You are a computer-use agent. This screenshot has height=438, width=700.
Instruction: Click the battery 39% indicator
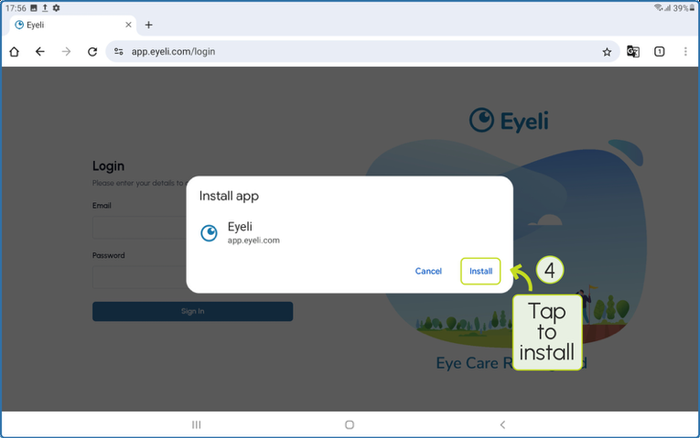(684, 8)
